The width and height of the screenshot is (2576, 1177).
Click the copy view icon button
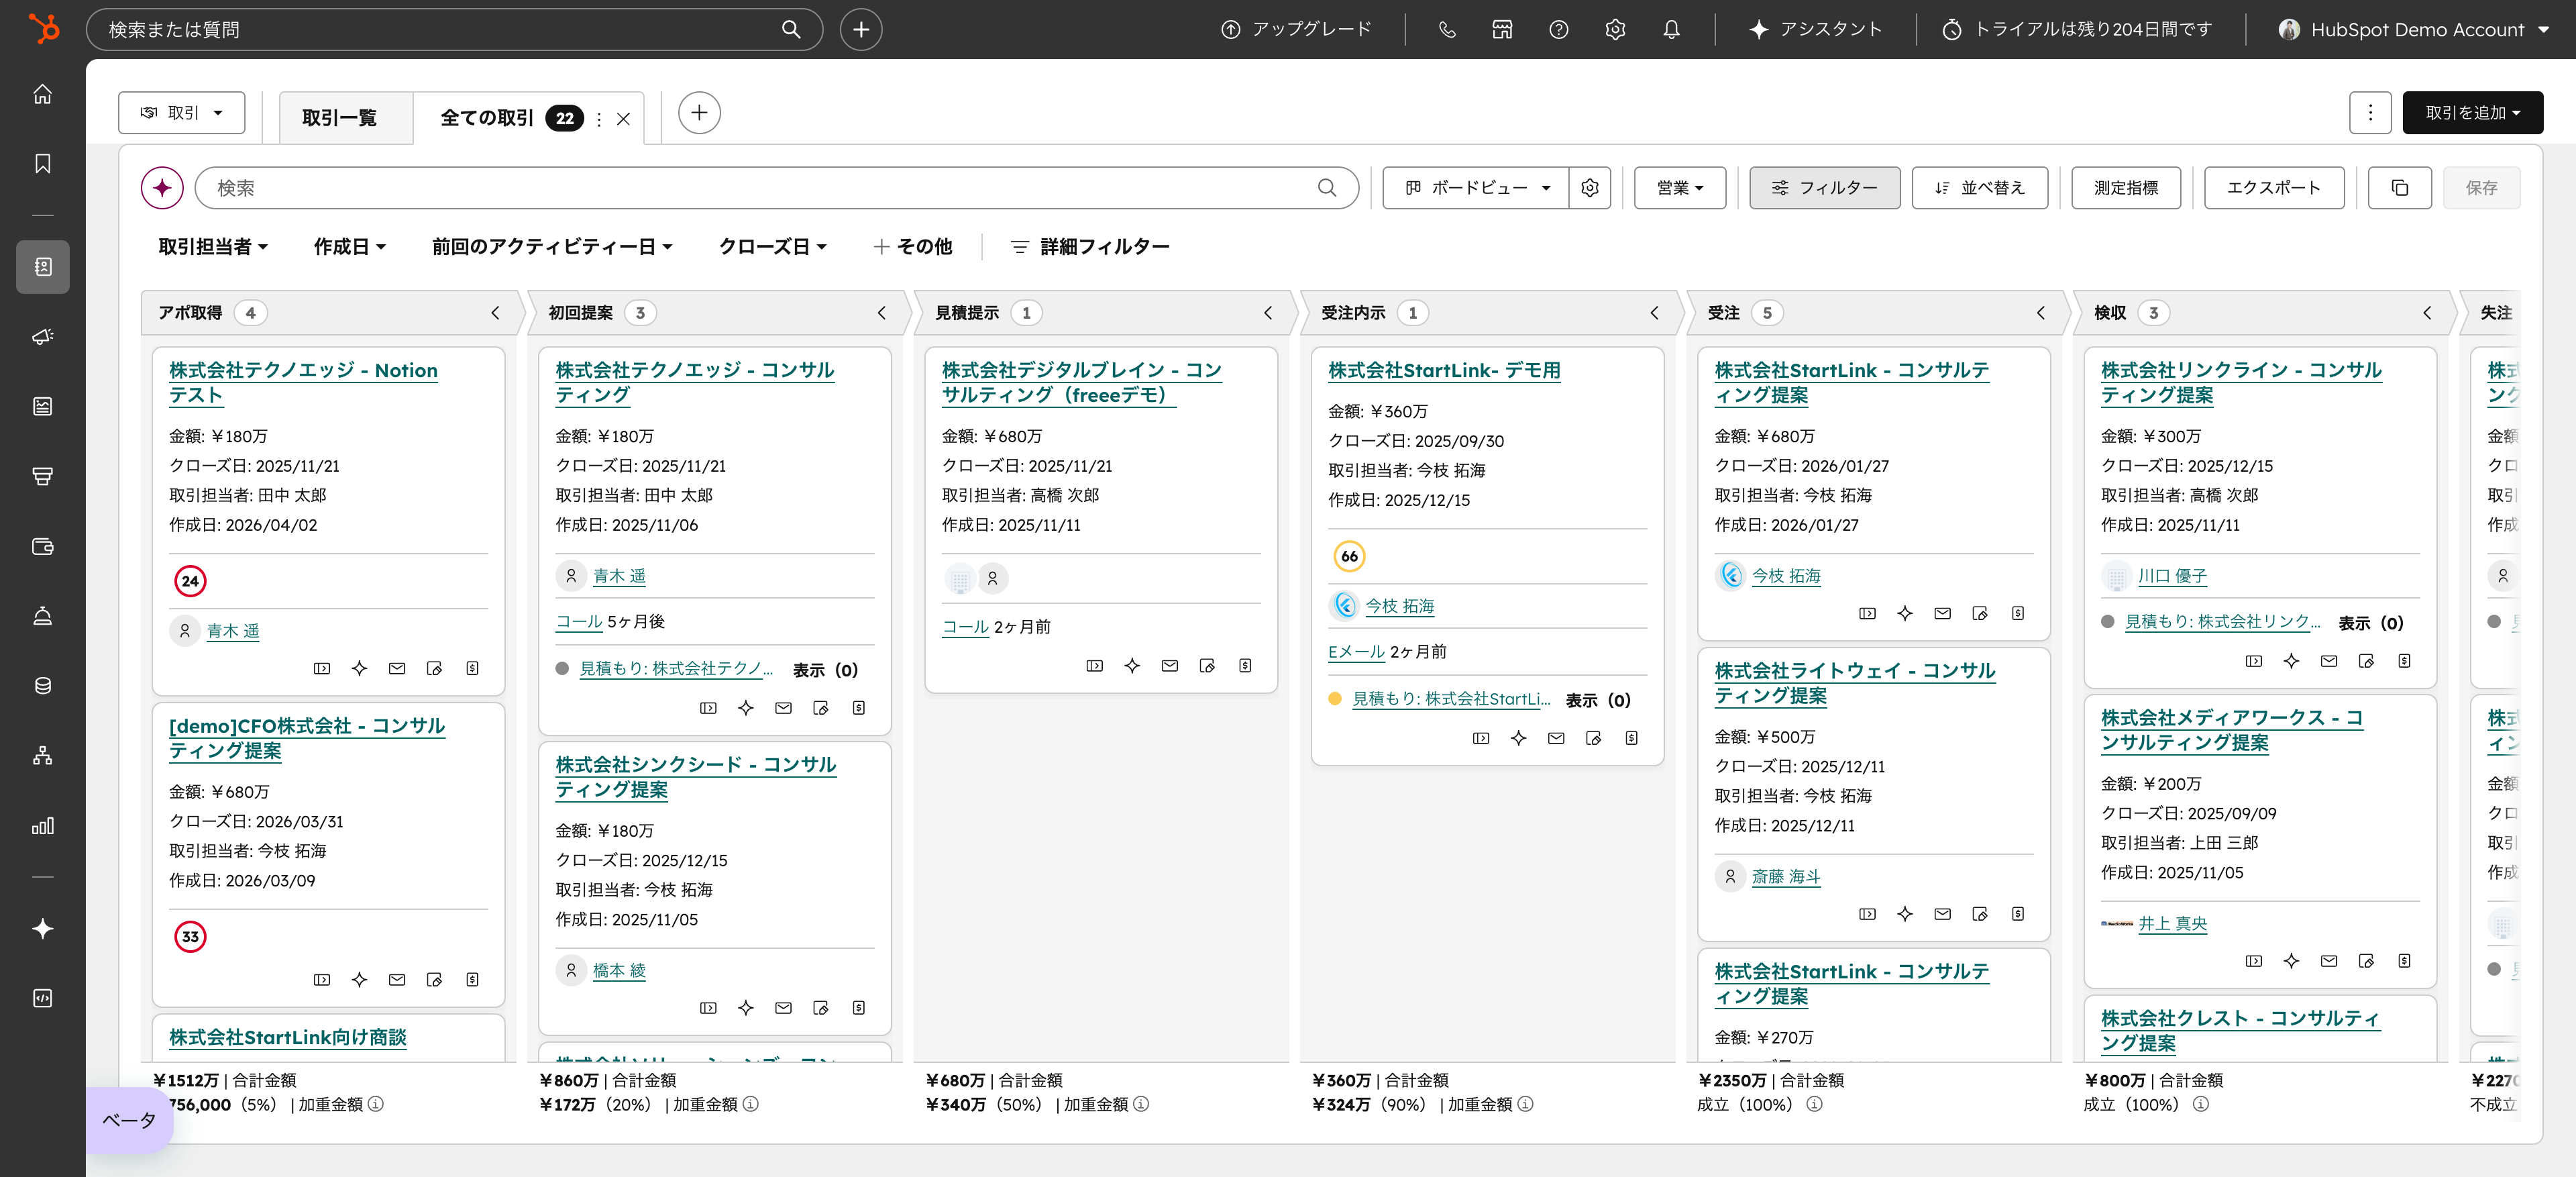[2399, 188]
